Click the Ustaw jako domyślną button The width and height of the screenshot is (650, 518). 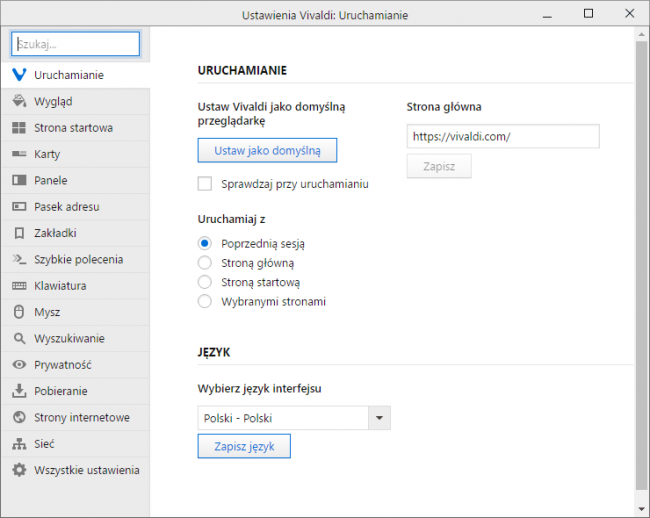click(x=267, y=150)
